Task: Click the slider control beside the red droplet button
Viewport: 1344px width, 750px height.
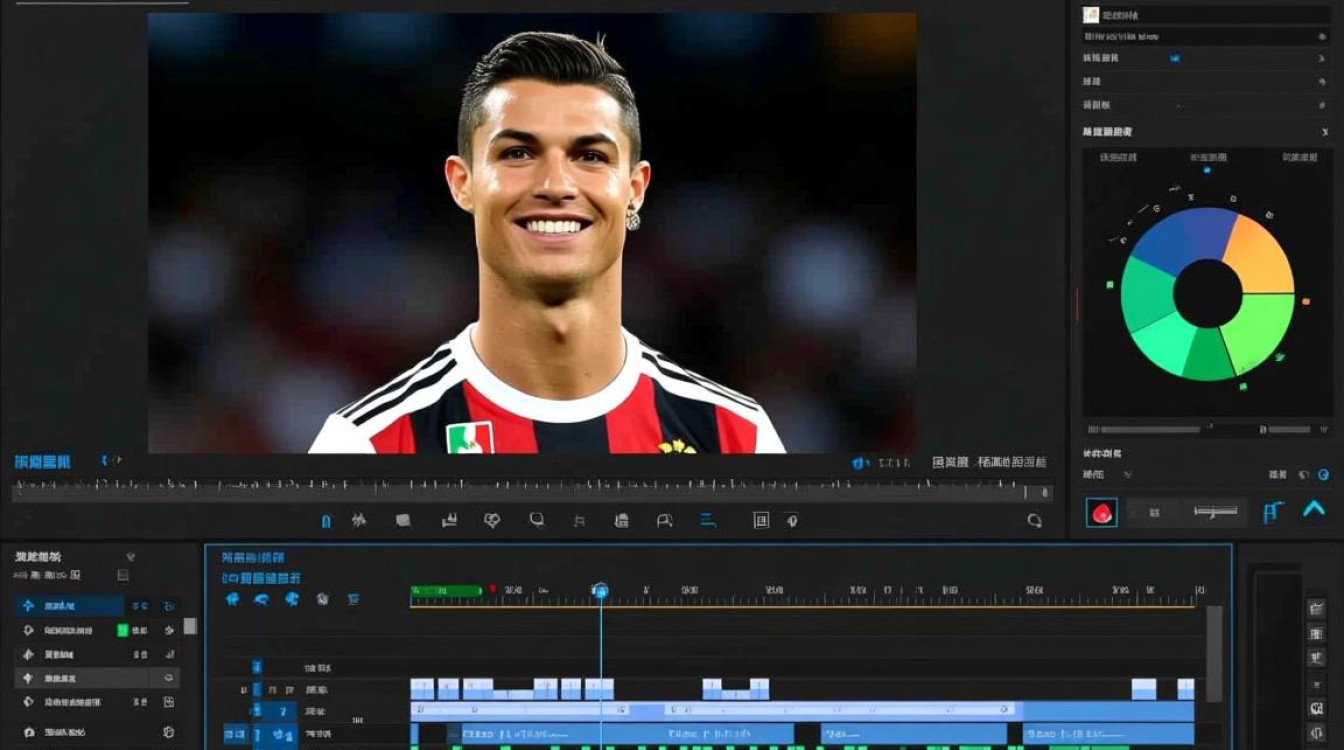Action: [1215, 512]
